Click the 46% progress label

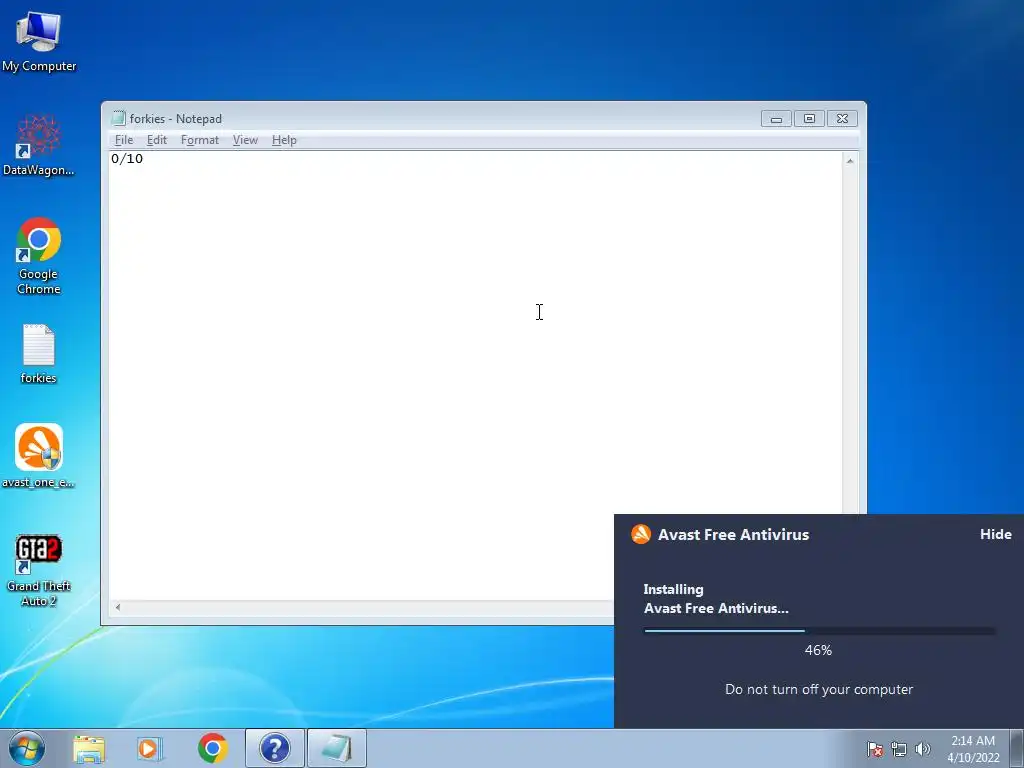818,650
